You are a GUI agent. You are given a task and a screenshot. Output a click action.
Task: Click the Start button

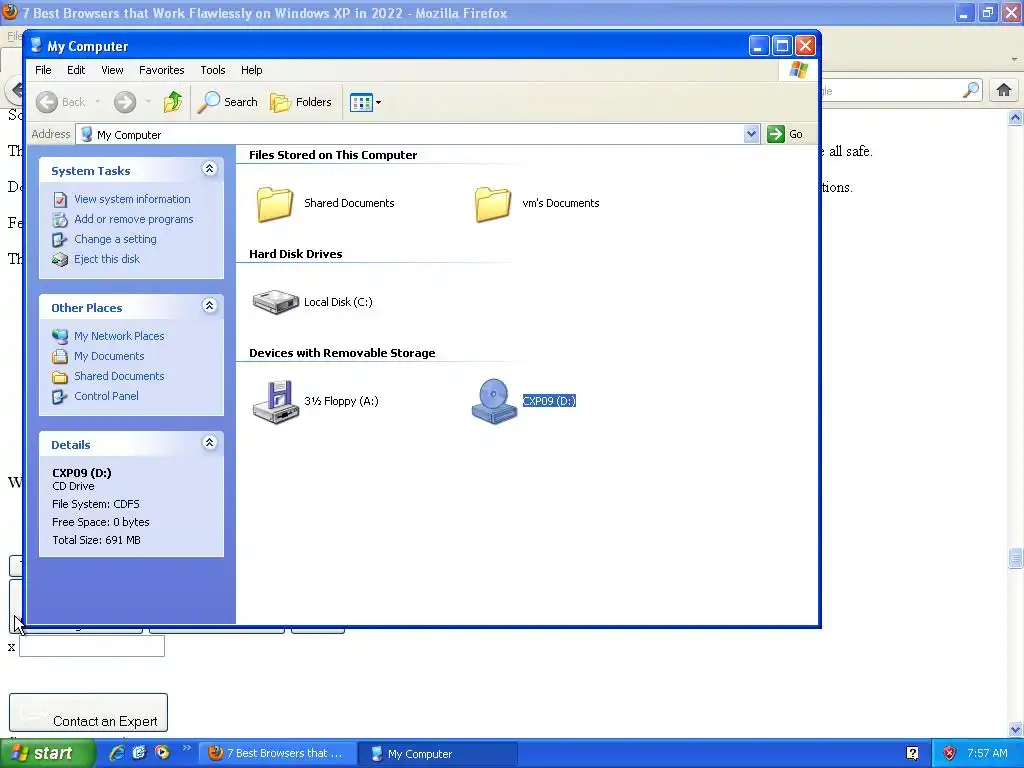pyautogui.click(x=47, y=754)
